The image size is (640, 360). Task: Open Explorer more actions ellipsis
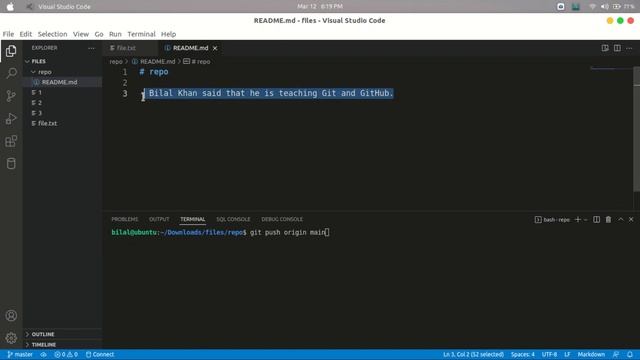click(91, 48)
